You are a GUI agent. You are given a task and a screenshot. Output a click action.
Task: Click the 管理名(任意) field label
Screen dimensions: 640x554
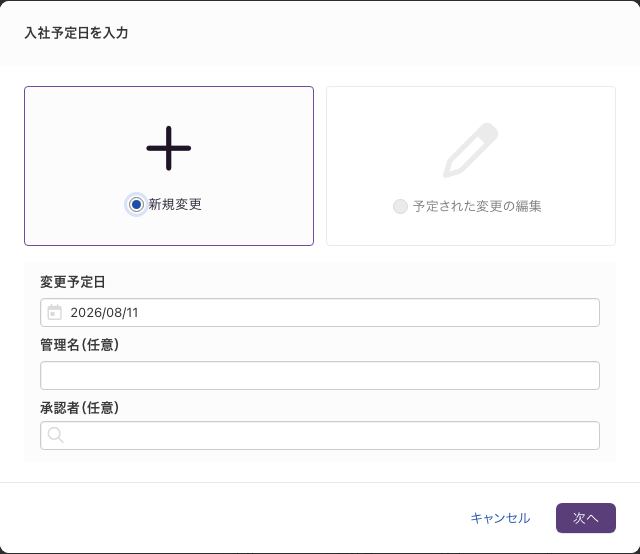click(x=80, y=345)
